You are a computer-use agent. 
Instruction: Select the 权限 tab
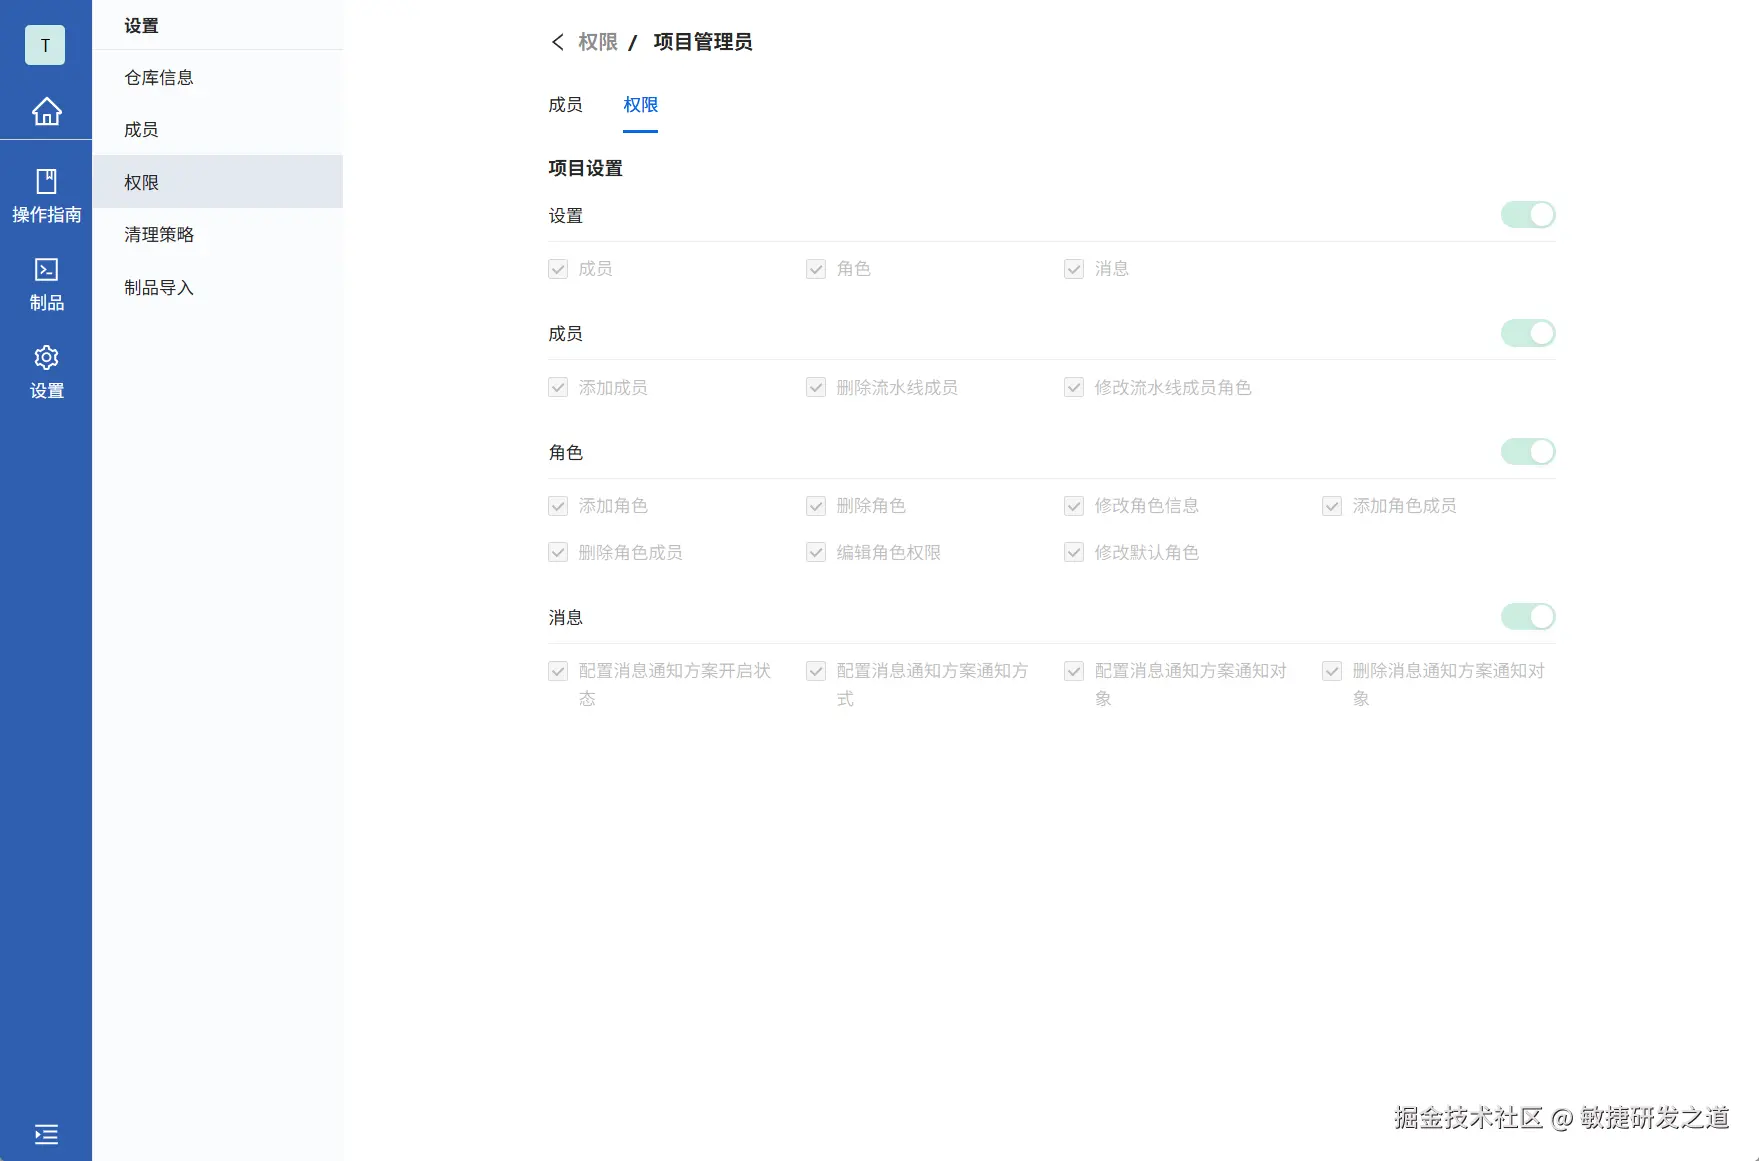640,104
